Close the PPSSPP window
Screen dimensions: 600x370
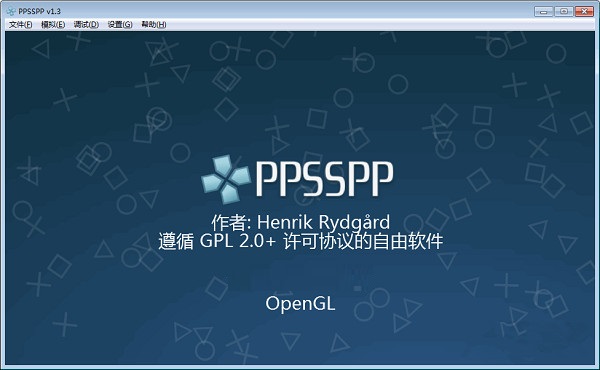[584, 11]
